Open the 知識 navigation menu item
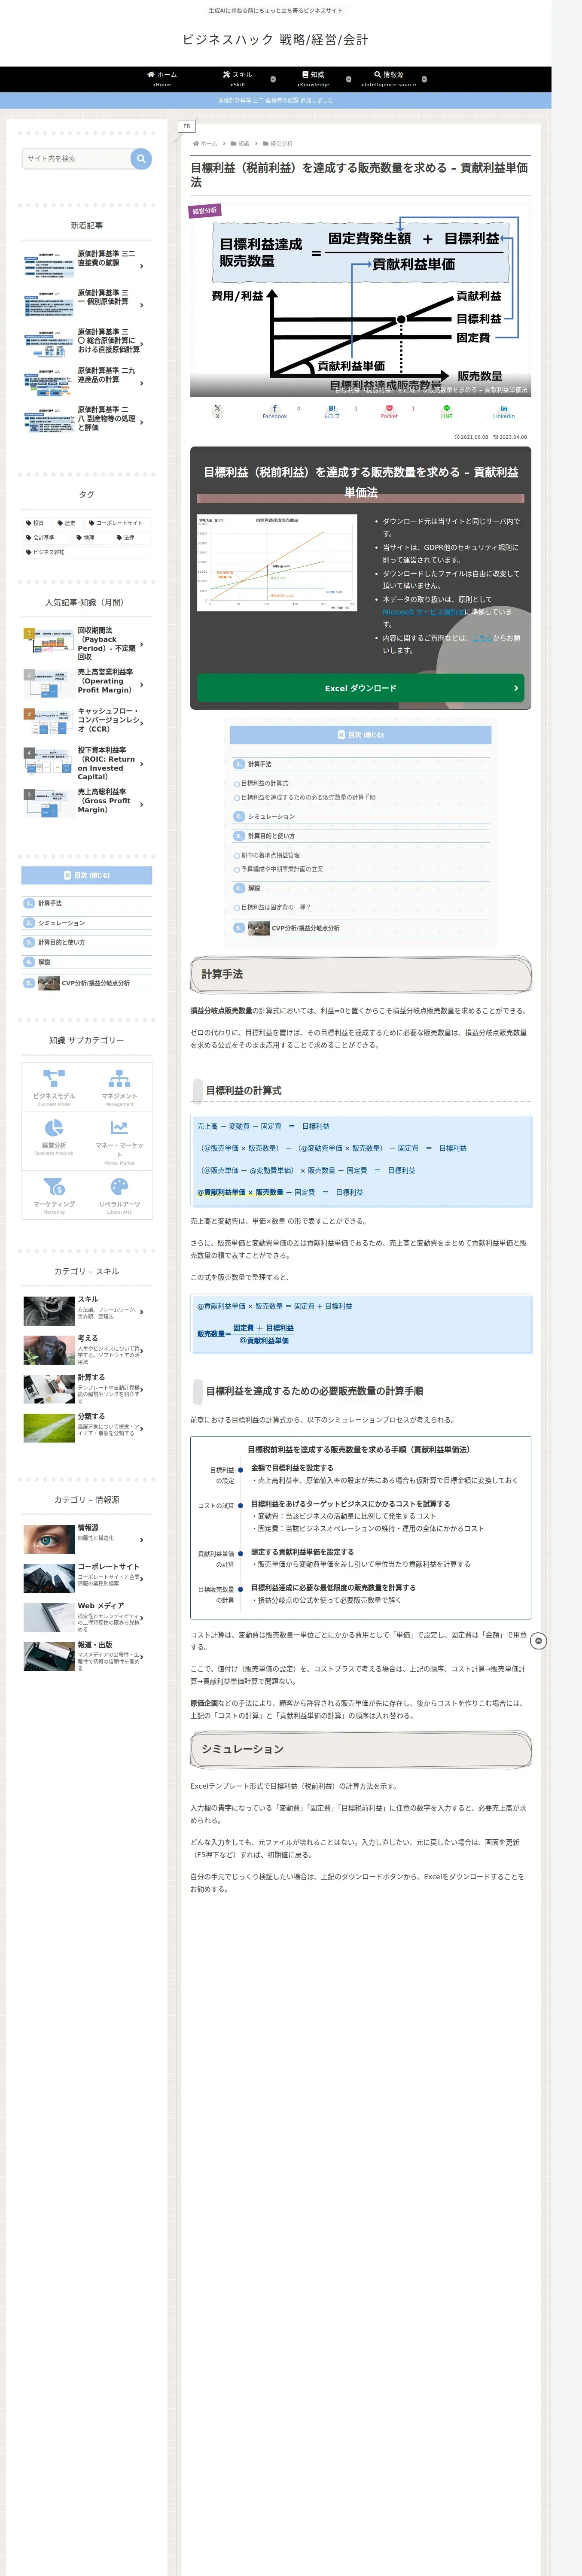 [313, 79]
